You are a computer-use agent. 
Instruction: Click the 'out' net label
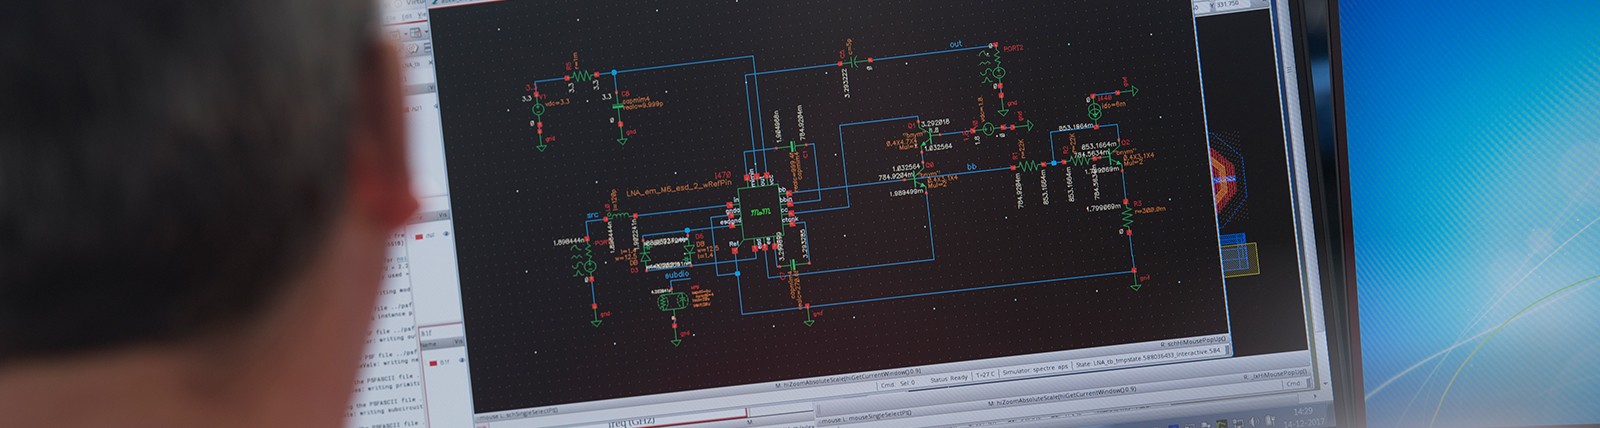point(955,45)
